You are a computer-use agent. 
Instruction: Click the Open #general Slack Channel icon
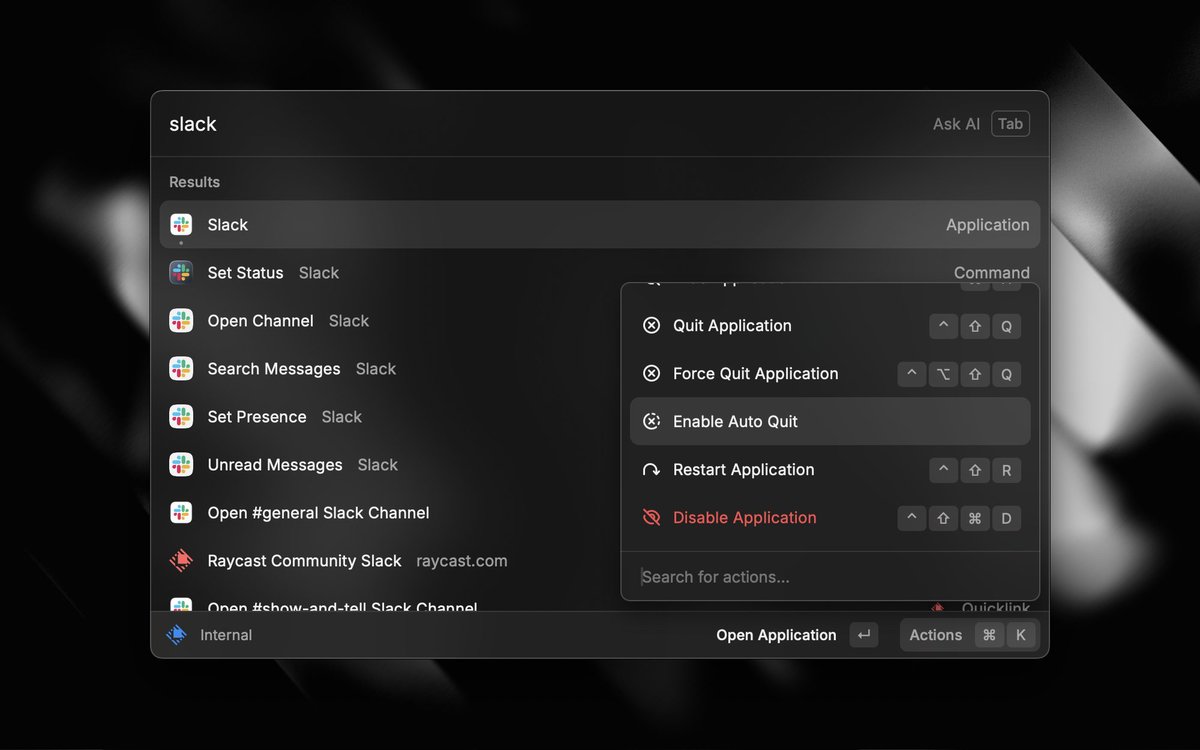[181, 513]
